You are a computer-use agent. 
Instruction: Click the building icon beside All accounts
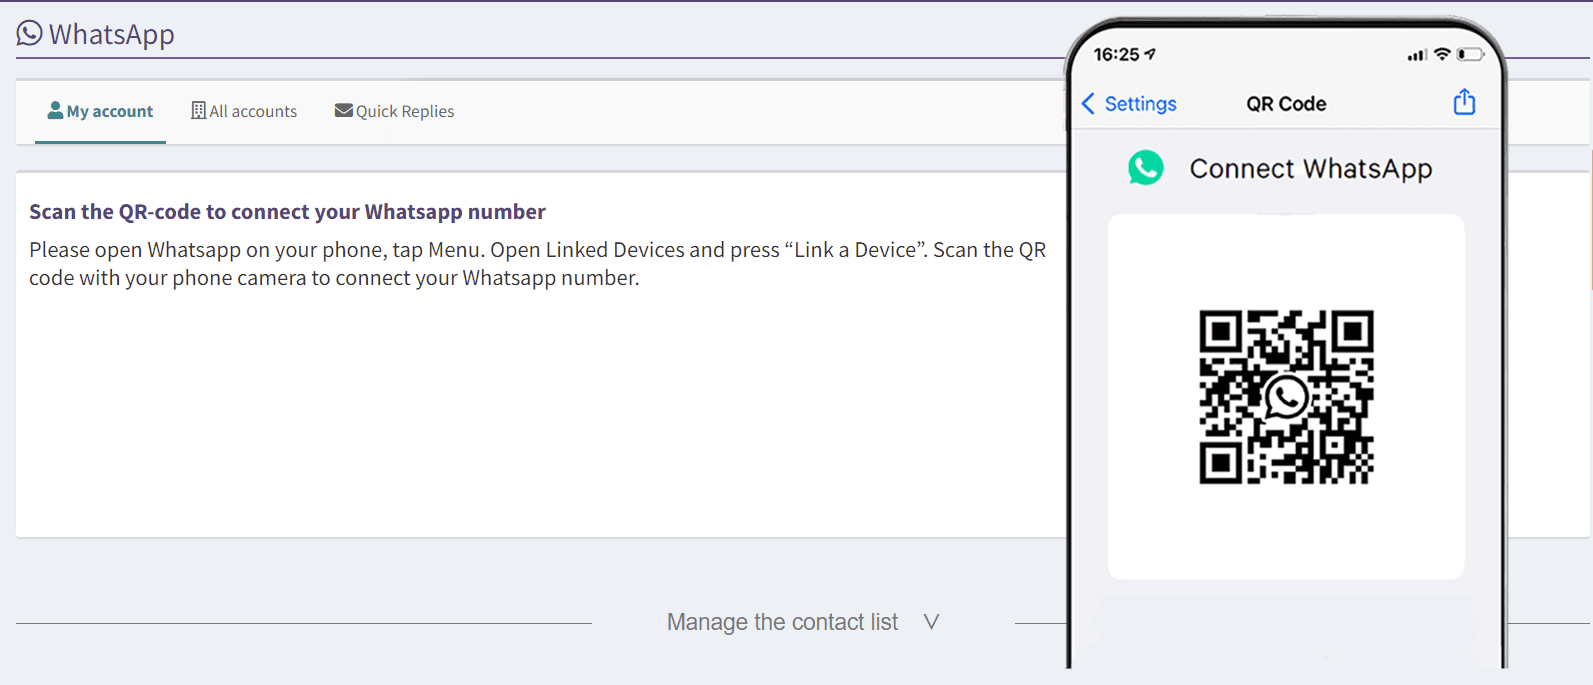(x=198, y=110)
